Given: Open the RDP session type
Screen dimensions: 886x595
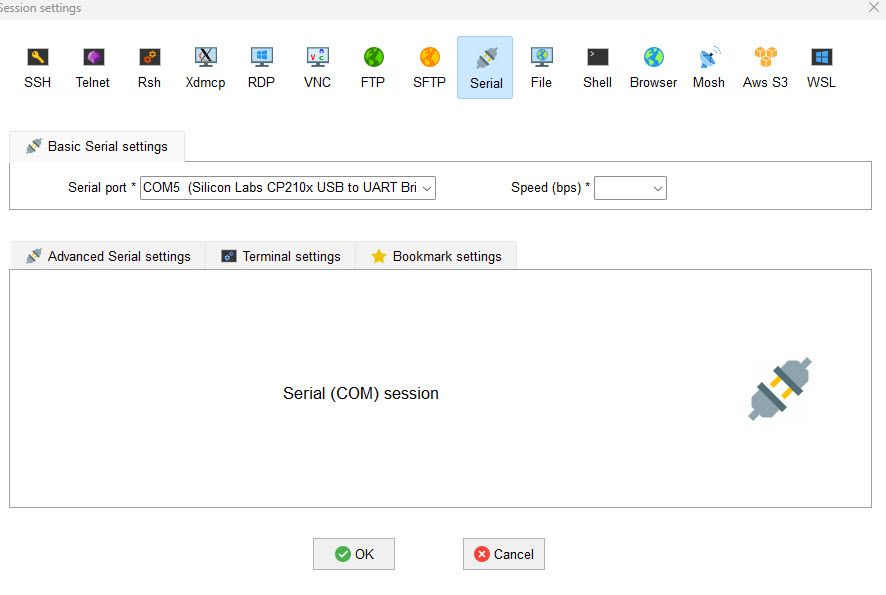Looking at the screenshot, I should point(261,67).
